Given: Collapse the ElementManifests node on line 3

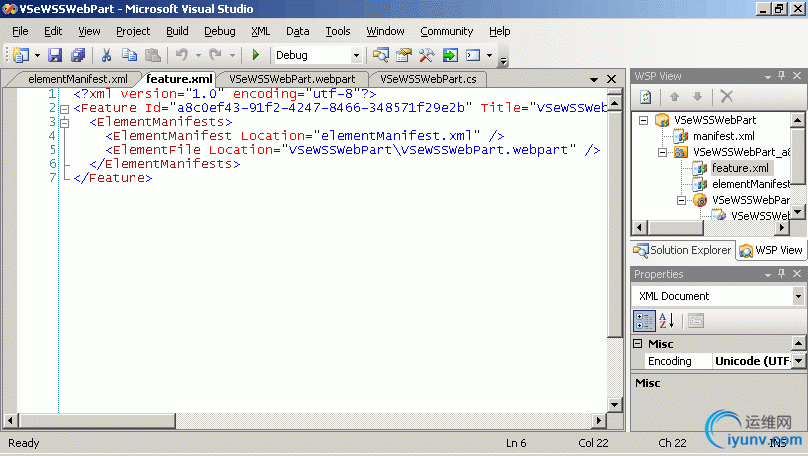Looking at the screenshot, I should (x=64, y=123).
